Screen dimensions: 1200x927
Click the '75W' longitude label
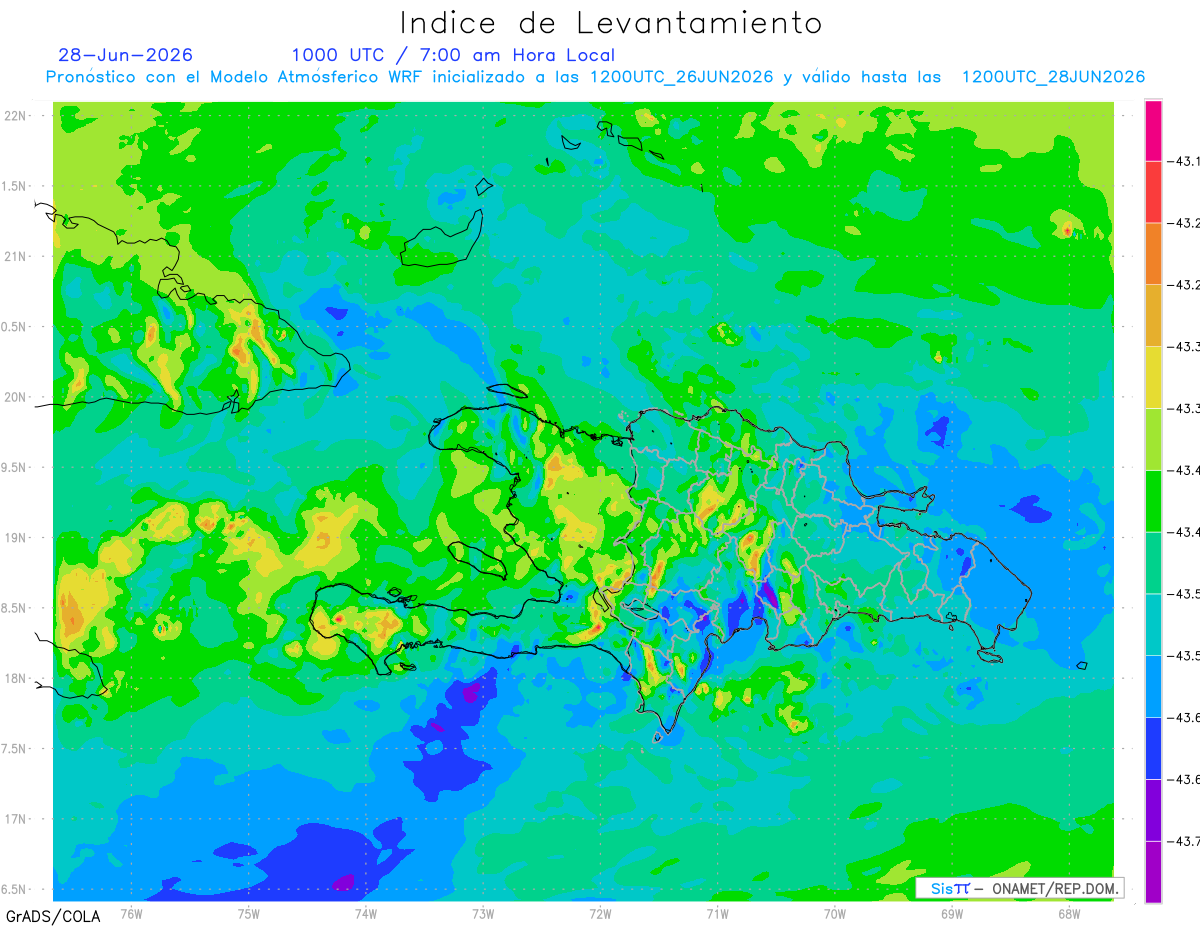(249, 913)
